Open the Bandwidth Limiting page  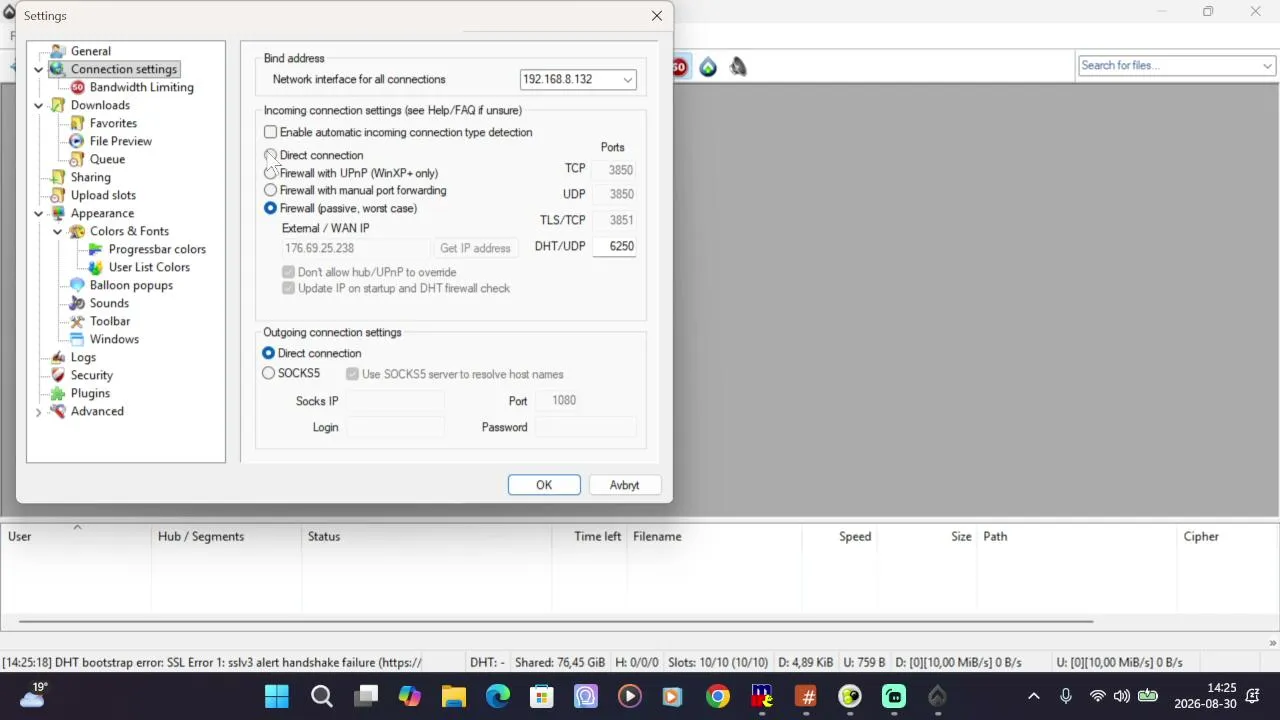coord(141,87)
